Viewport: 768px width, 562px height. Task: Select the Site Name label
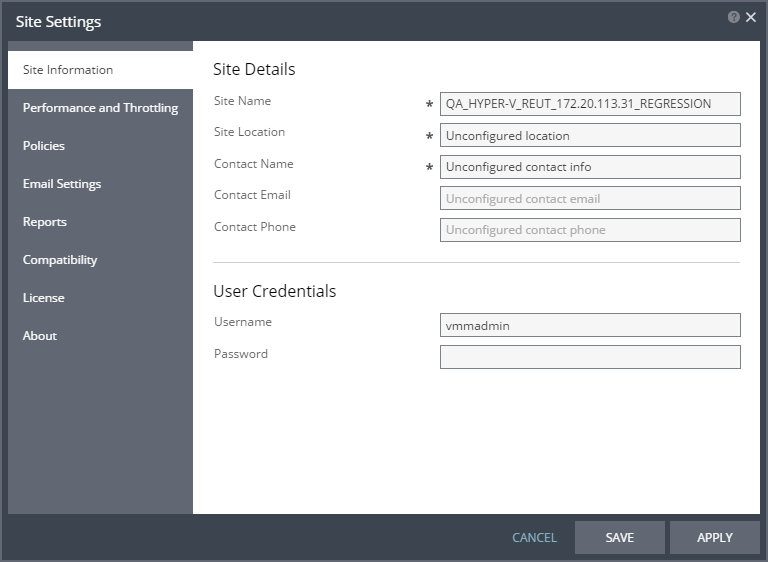click(x=242, y=100)
